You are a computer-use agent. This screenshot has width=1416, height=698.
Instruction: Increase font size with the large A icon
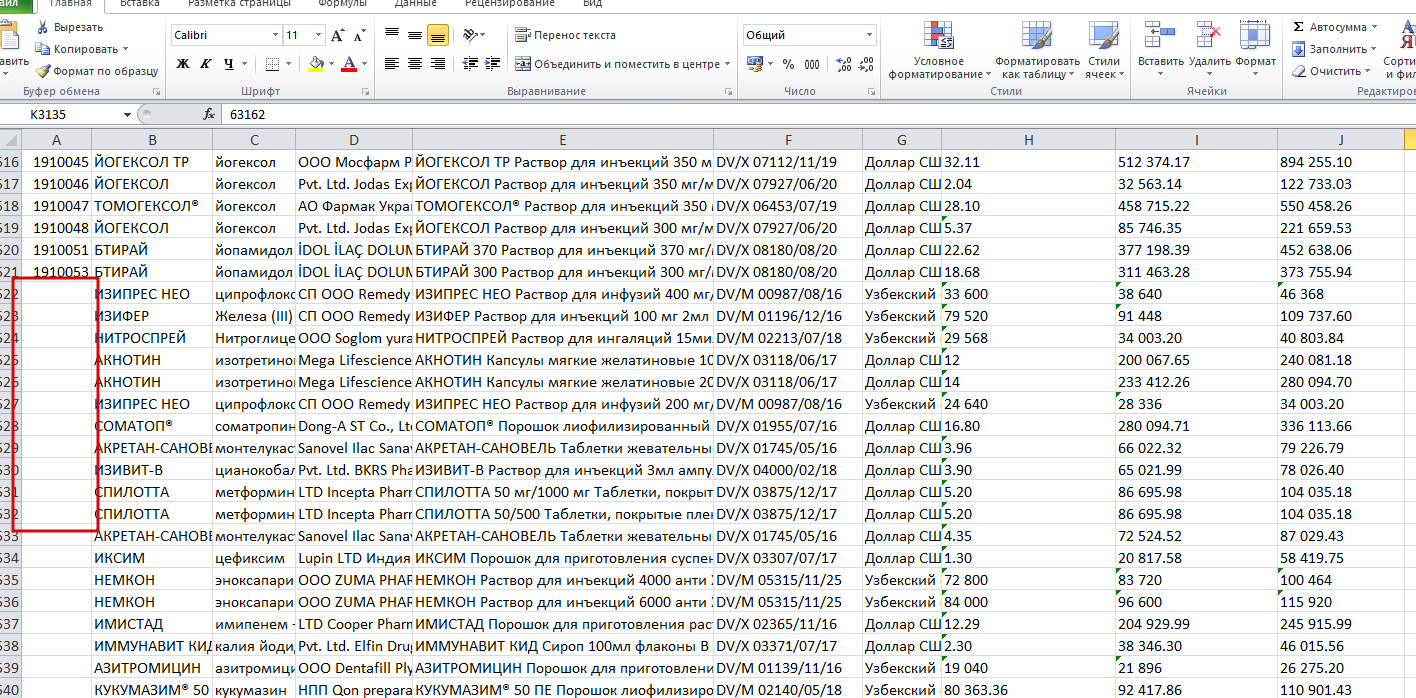pyautogui.click(x=336, y=35)
